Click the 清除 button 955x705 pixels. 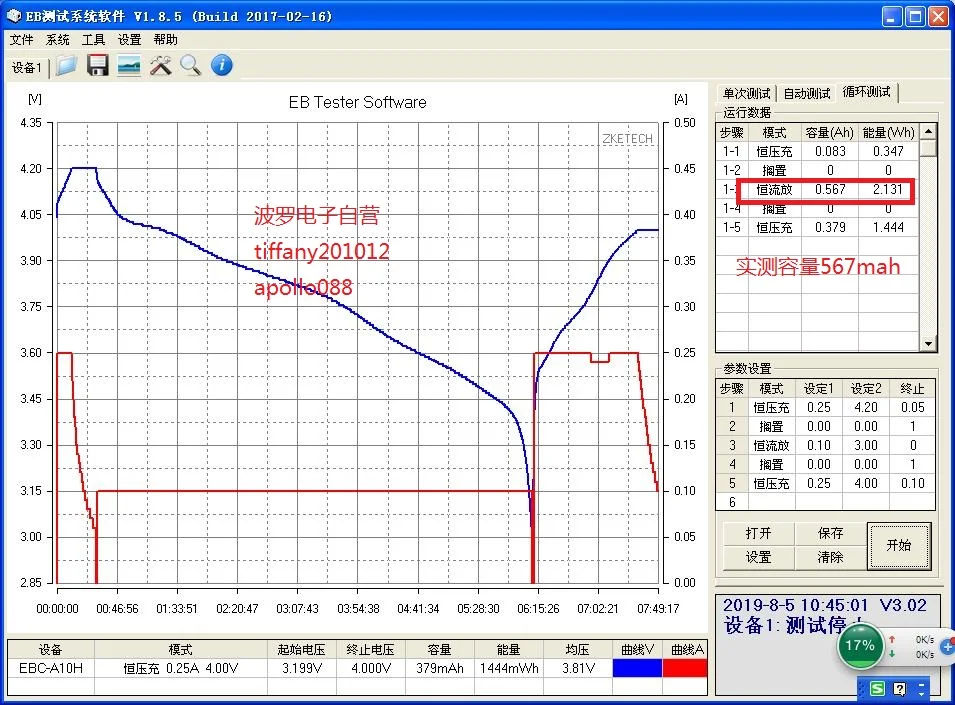[830, 557]
